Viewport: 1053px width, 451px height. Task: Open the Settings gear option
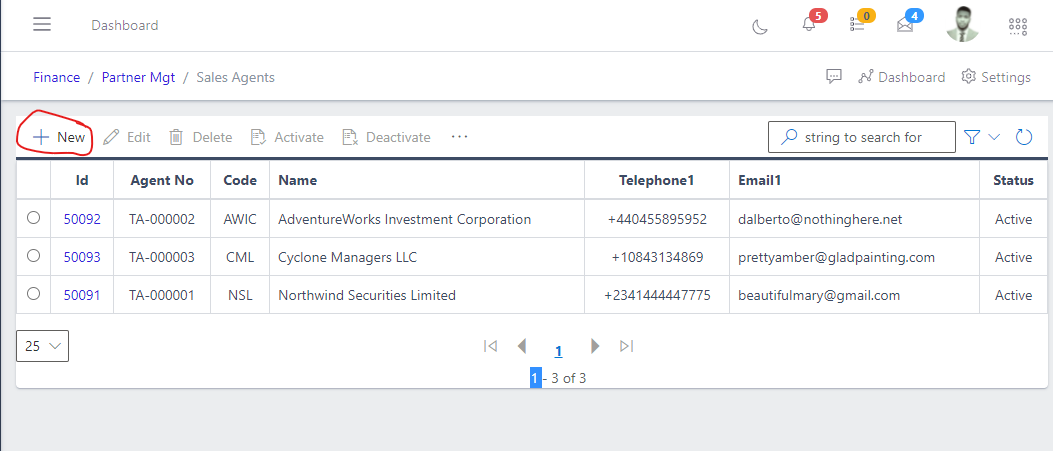click(996, 77)
